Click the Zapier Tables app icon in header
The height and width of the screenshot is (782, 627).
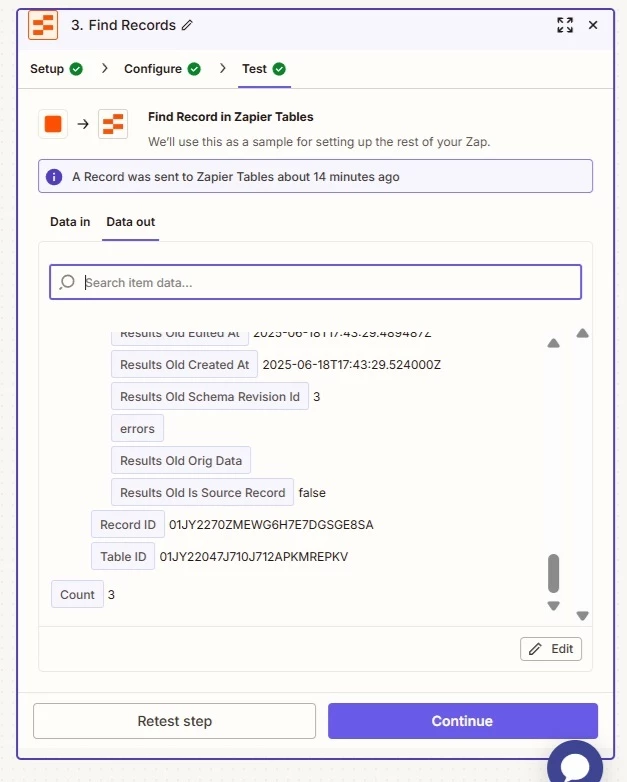[x=43, y=24]
